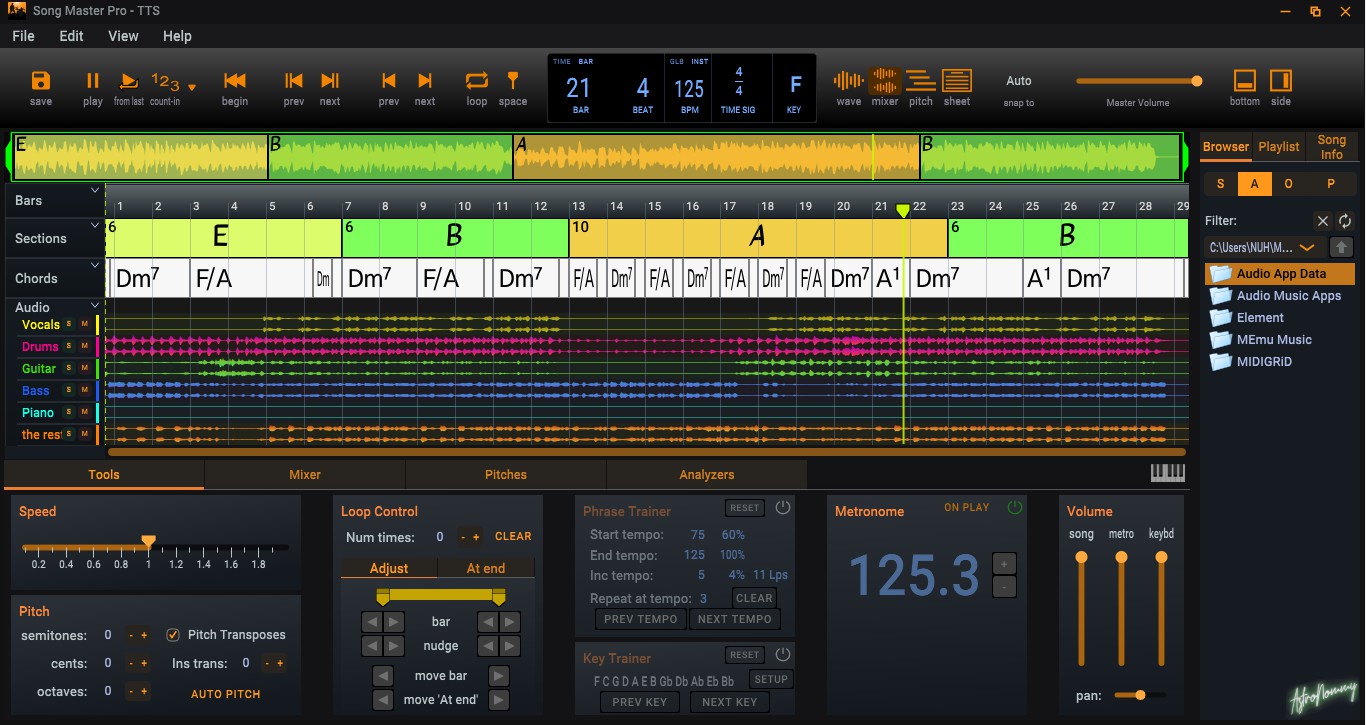The image size is (1366, 725).
Task: Solo the Bass track
Action: pyautogui.click(x=69, y=390)
